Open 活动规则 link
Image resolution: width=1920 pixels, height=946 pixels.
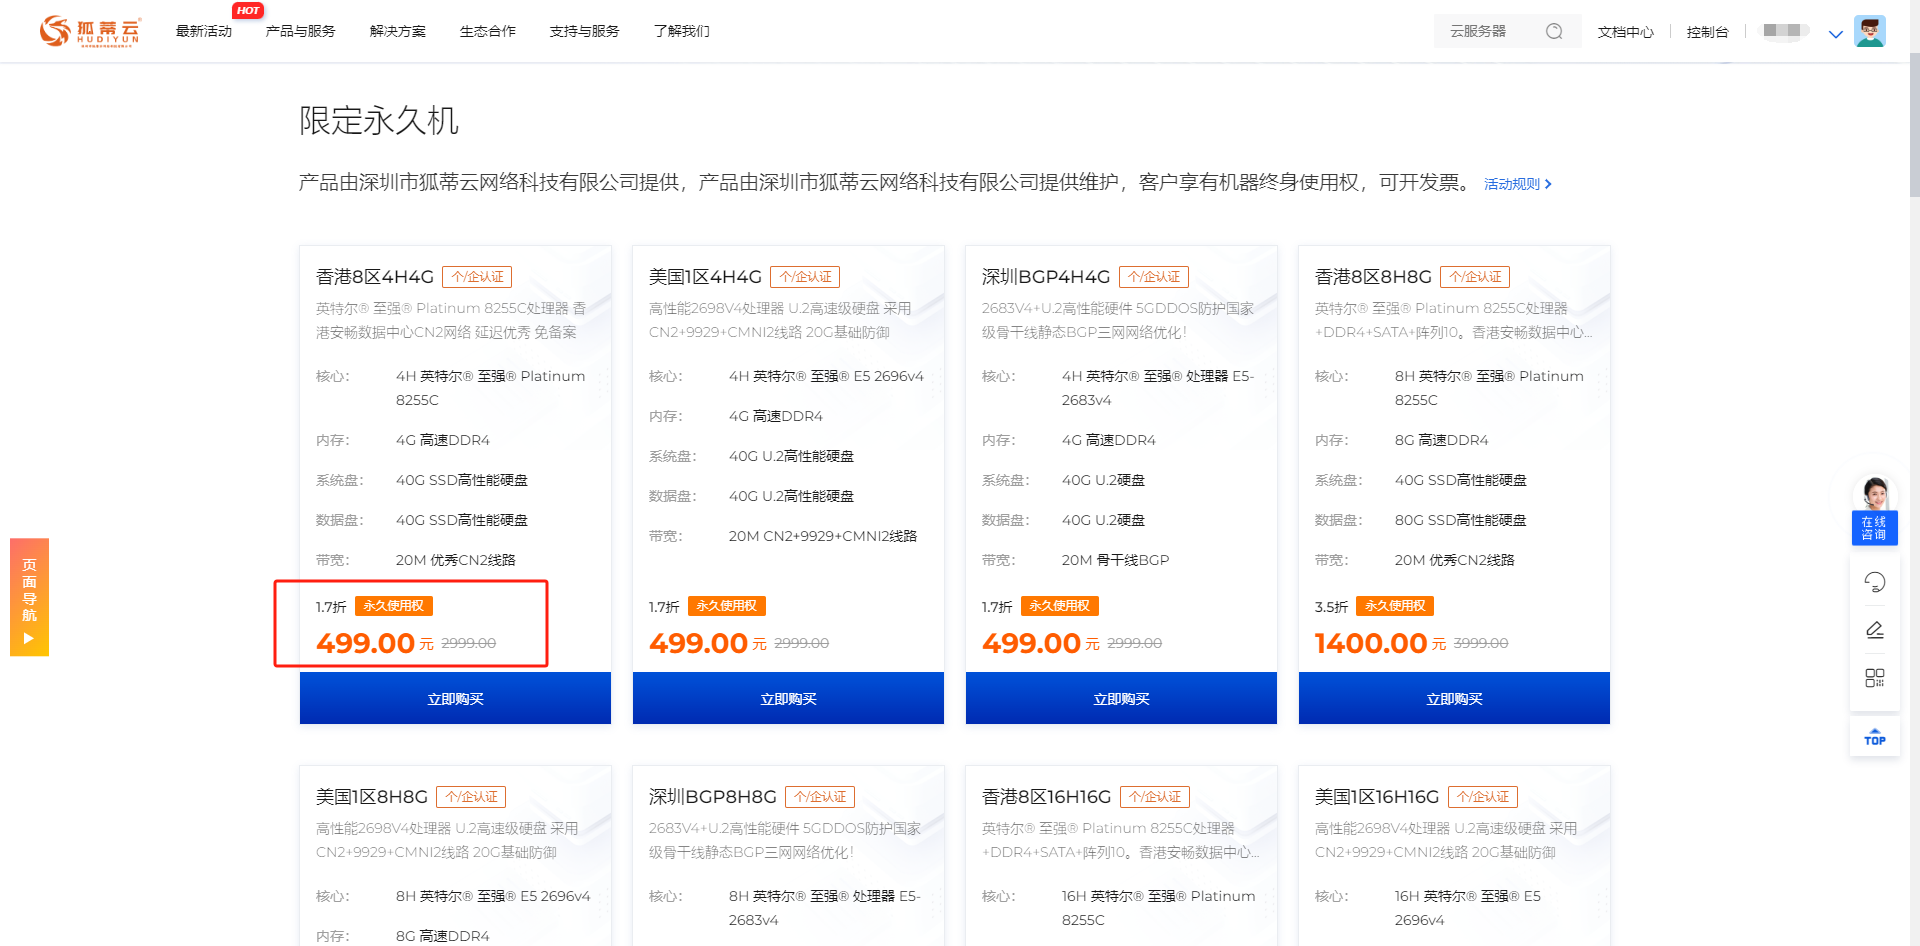pos(1517,184)
